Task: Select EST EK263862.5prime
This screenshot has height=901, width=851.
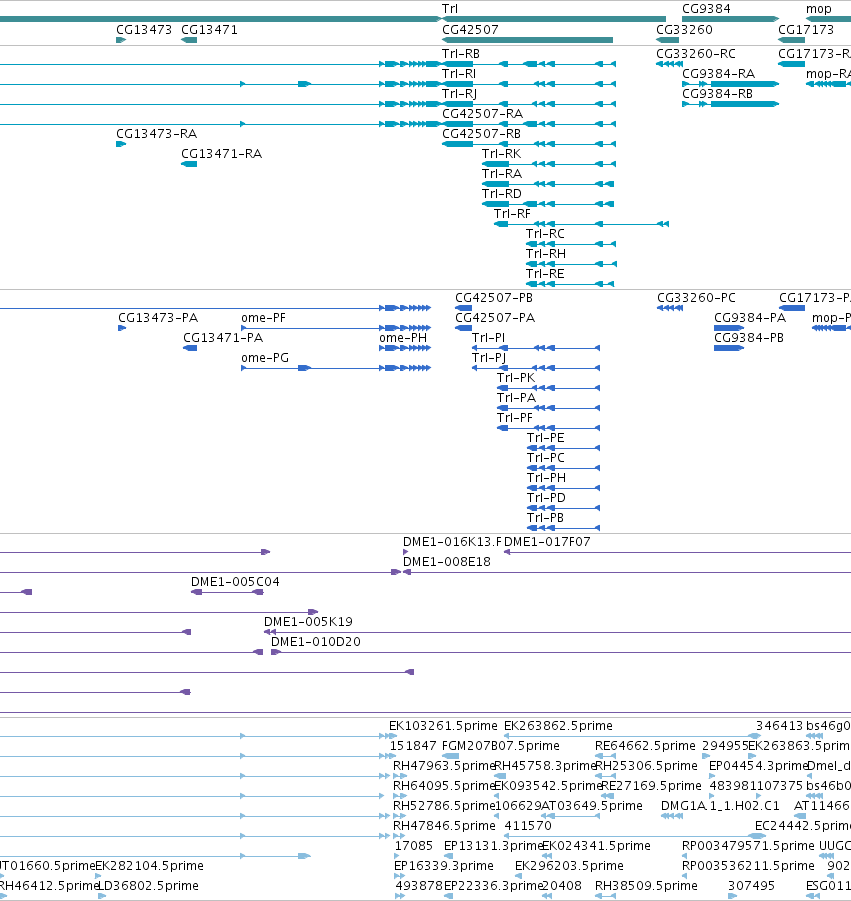Action: tap(558, 726)
